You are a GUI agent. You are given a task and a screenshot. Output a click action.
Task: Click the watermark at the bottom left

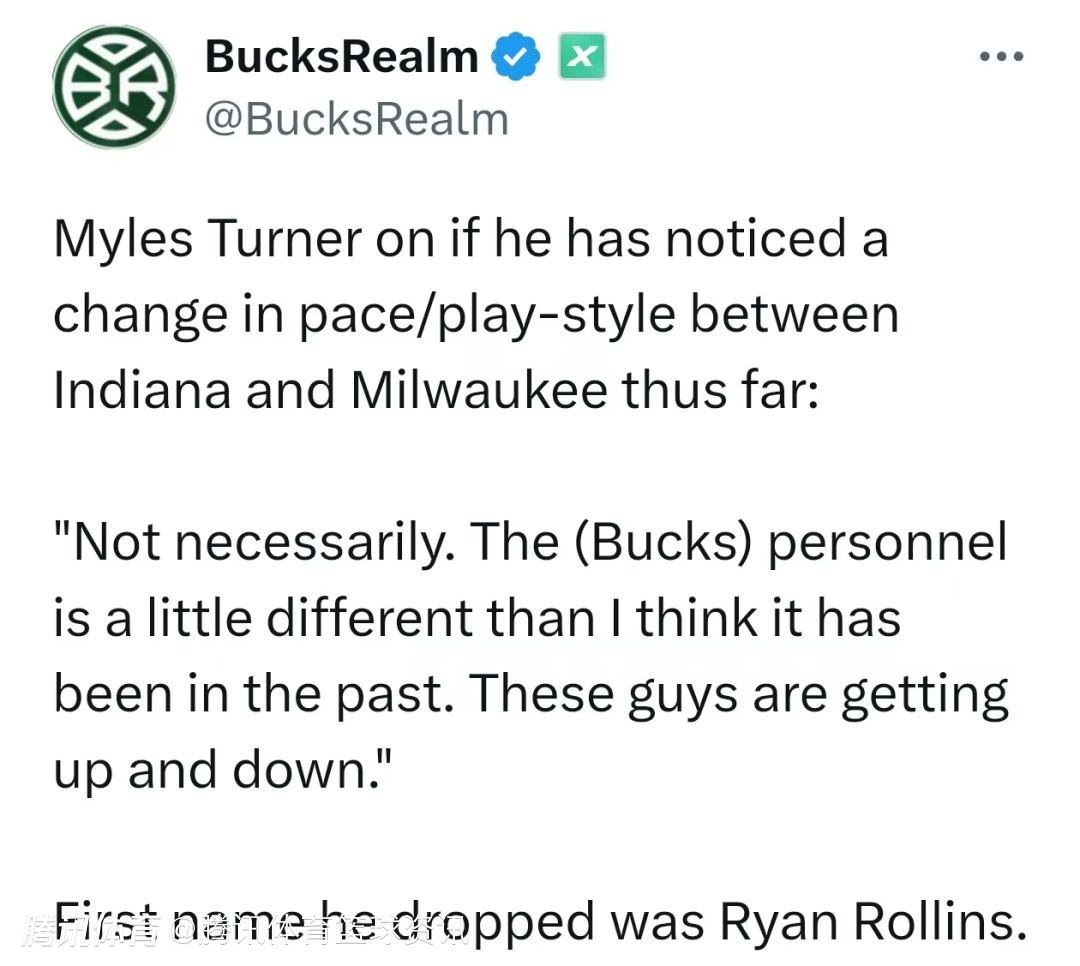pyautogui.click(x=245, y=934)
